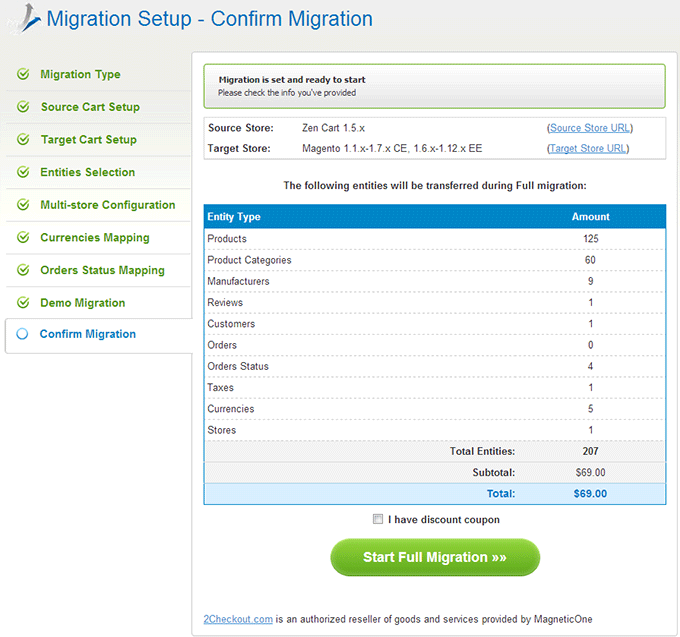Viewport: 680px width, 637px height.
Task: Go to Target Cart Setup step
Action: (88, 140)
